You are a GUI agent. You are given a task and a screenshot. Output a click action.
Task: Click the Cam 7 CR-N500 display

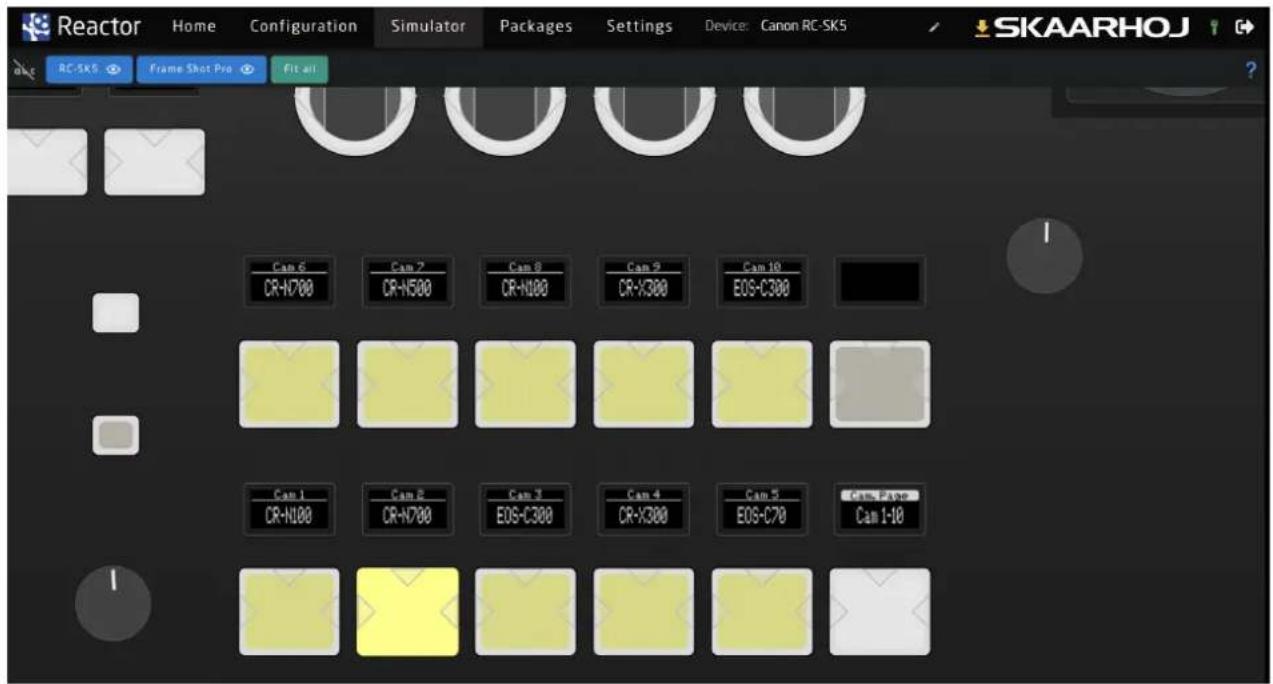coord(407,282)
